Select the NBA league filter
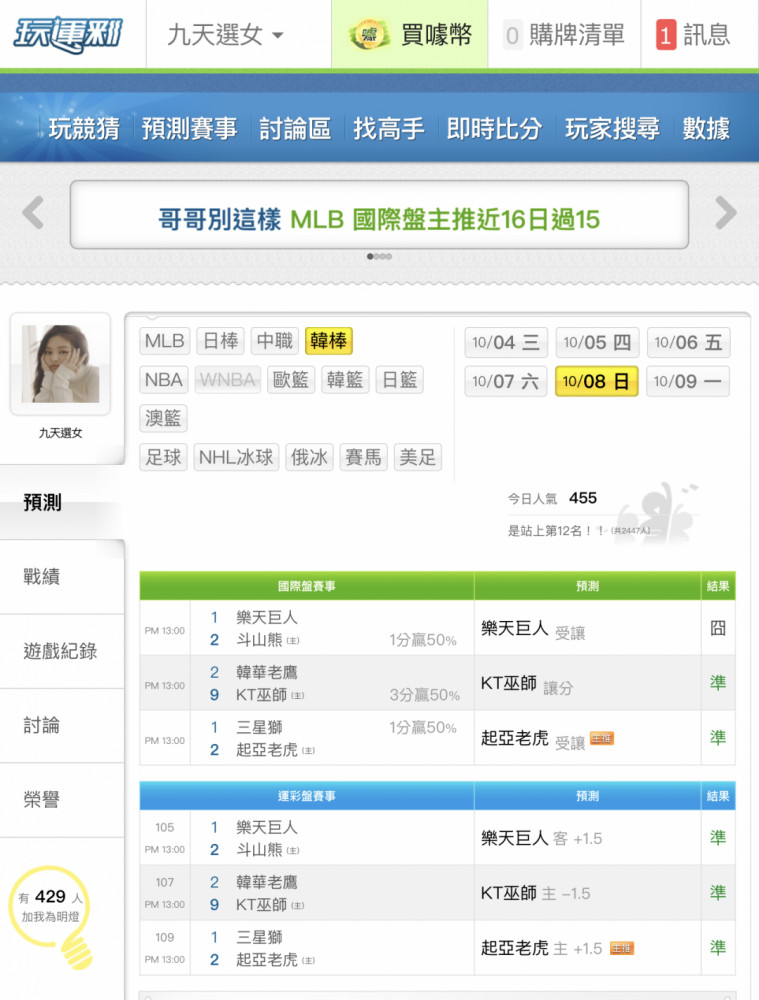The width and height of the screenshot is (759, 1000). [x=163, y=380]
